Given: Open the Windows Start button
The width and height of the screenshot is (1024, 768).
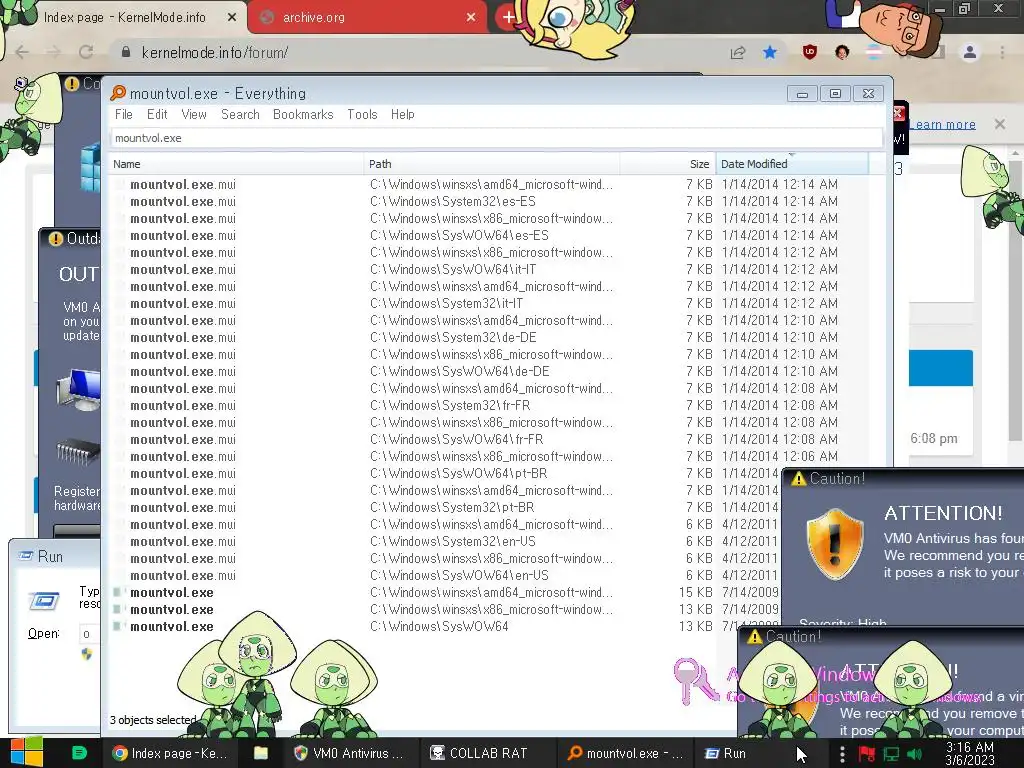Looking at the screenshot, I should pos(26,753).
